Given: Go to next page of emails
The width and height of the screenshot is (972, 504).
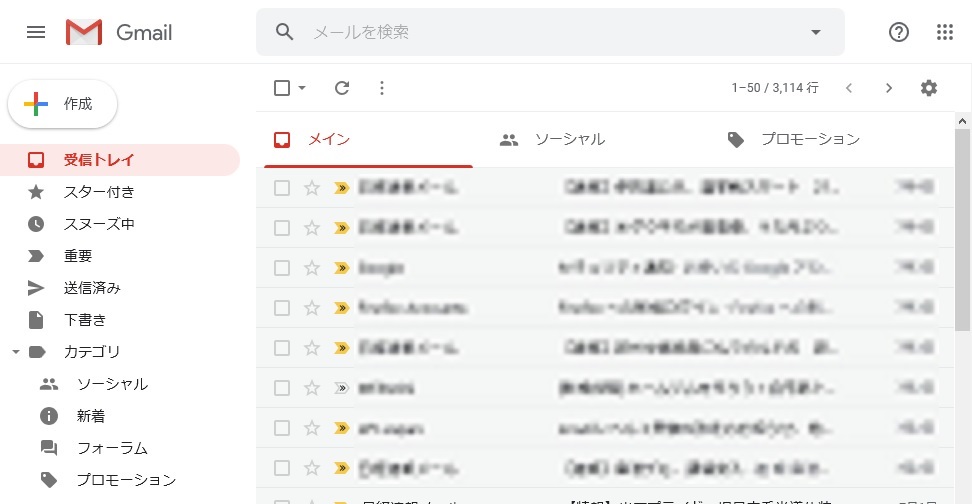Looking at the screenshot, I should [889, 88].
